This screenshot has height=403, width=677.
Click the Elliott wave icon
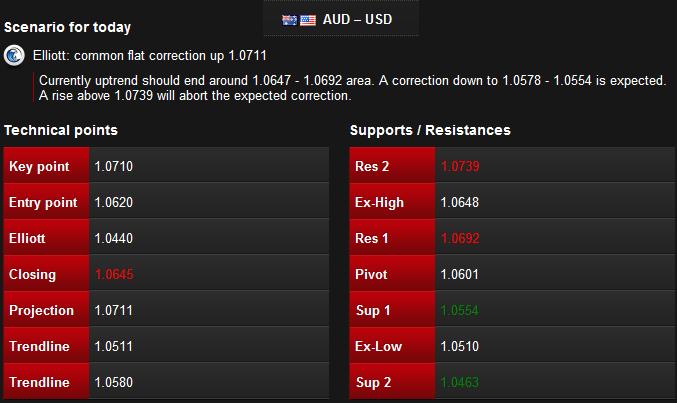coord(14,56)
